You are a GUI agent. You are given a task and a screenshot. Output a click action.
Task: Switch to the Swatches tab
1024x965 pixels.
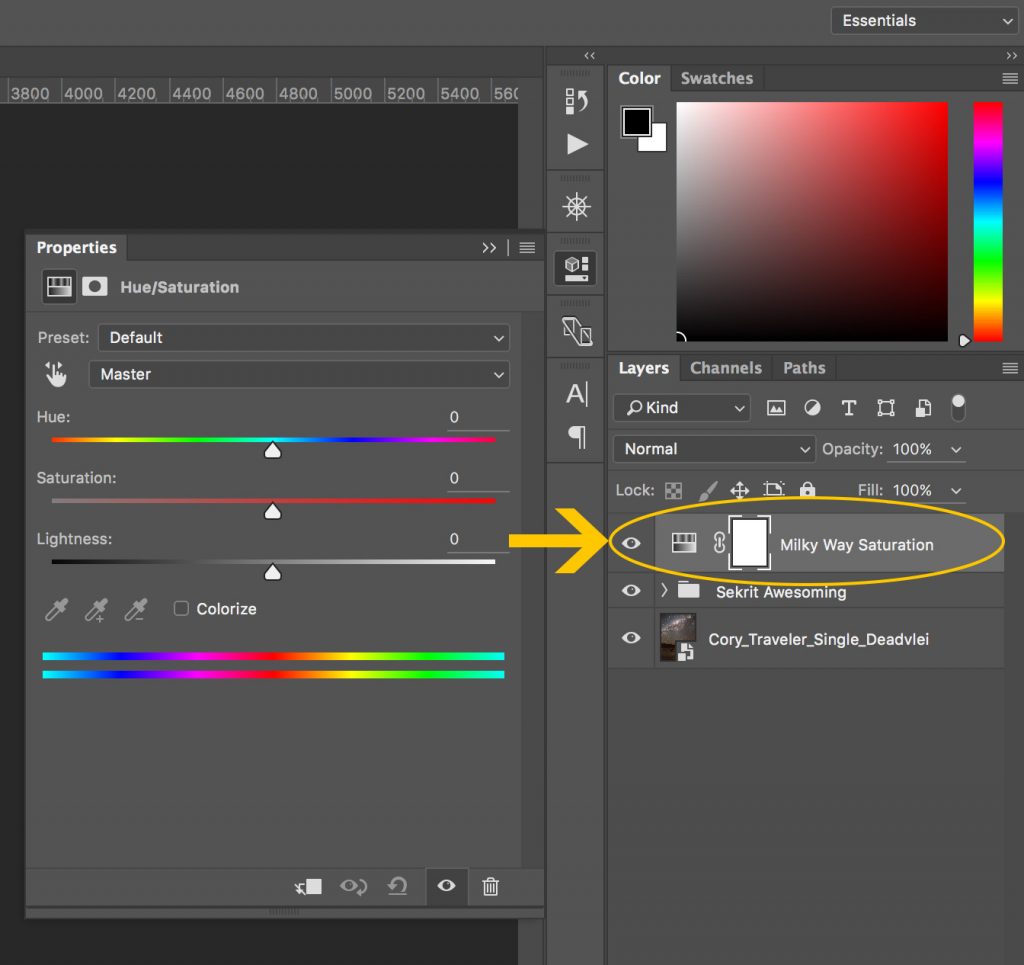(x=717, y=78)
